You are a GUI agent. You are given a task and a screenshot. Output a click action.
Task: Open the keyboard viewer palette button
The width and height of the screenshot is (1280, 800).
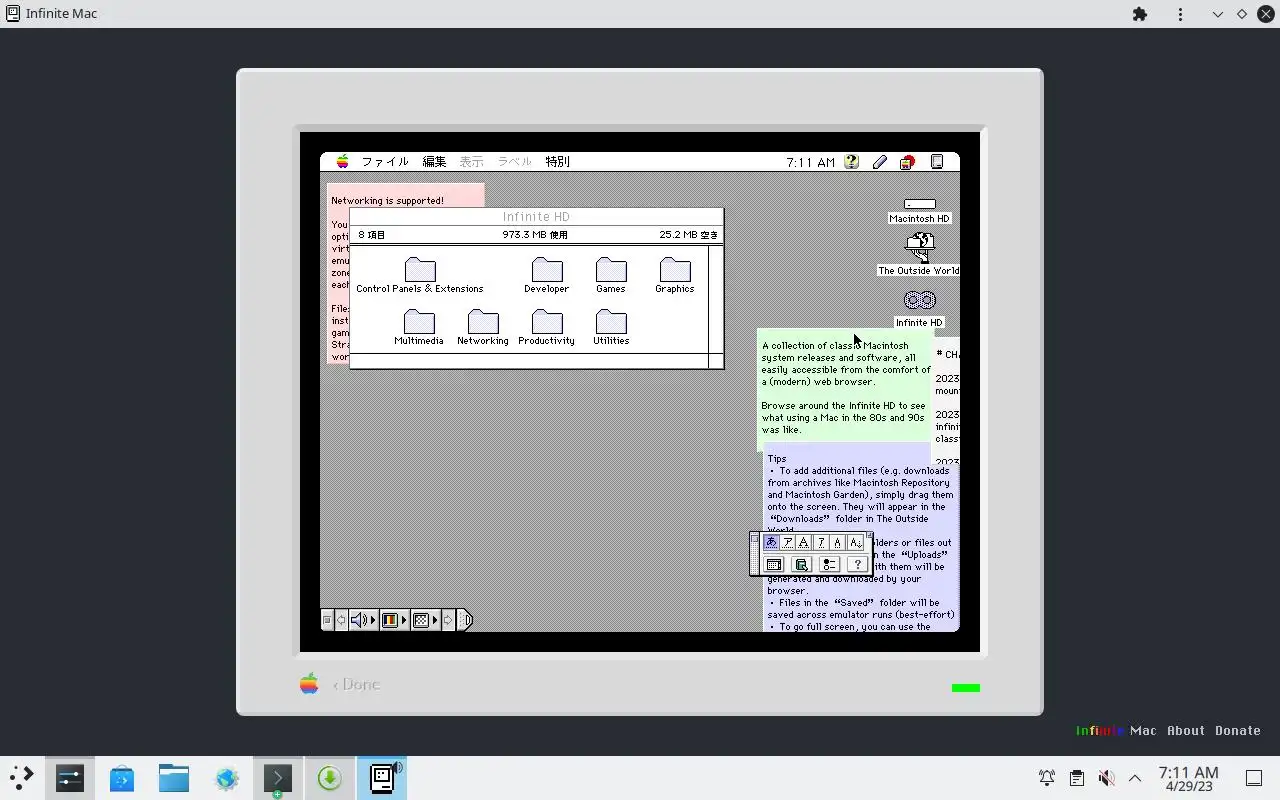(774, 564)
